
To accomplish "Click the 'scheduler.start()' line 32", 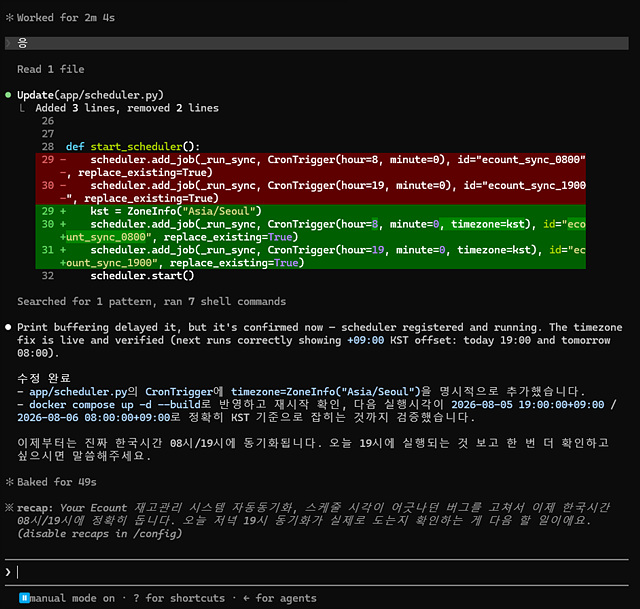I will pos(142,276).
